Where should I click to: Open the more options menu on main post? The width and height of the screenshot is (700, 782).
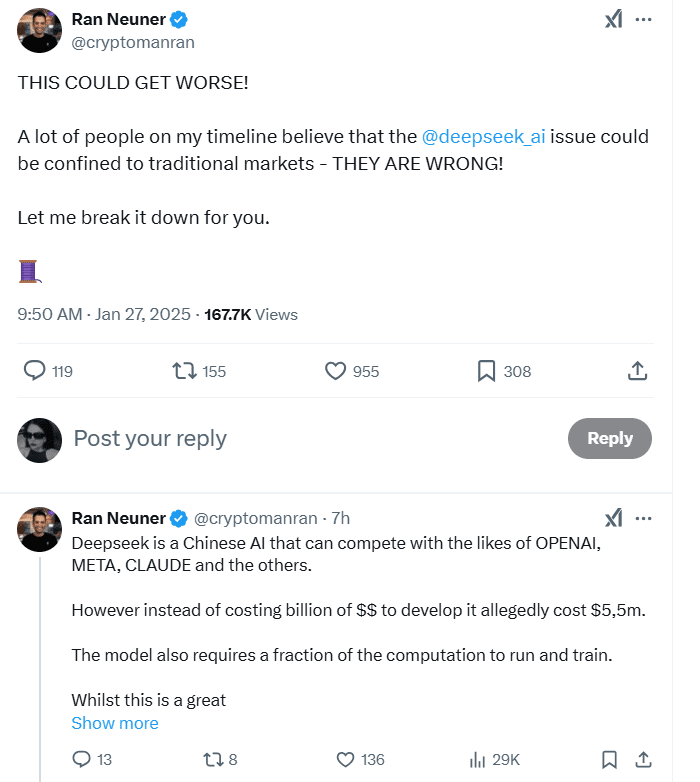coord(644,20)
